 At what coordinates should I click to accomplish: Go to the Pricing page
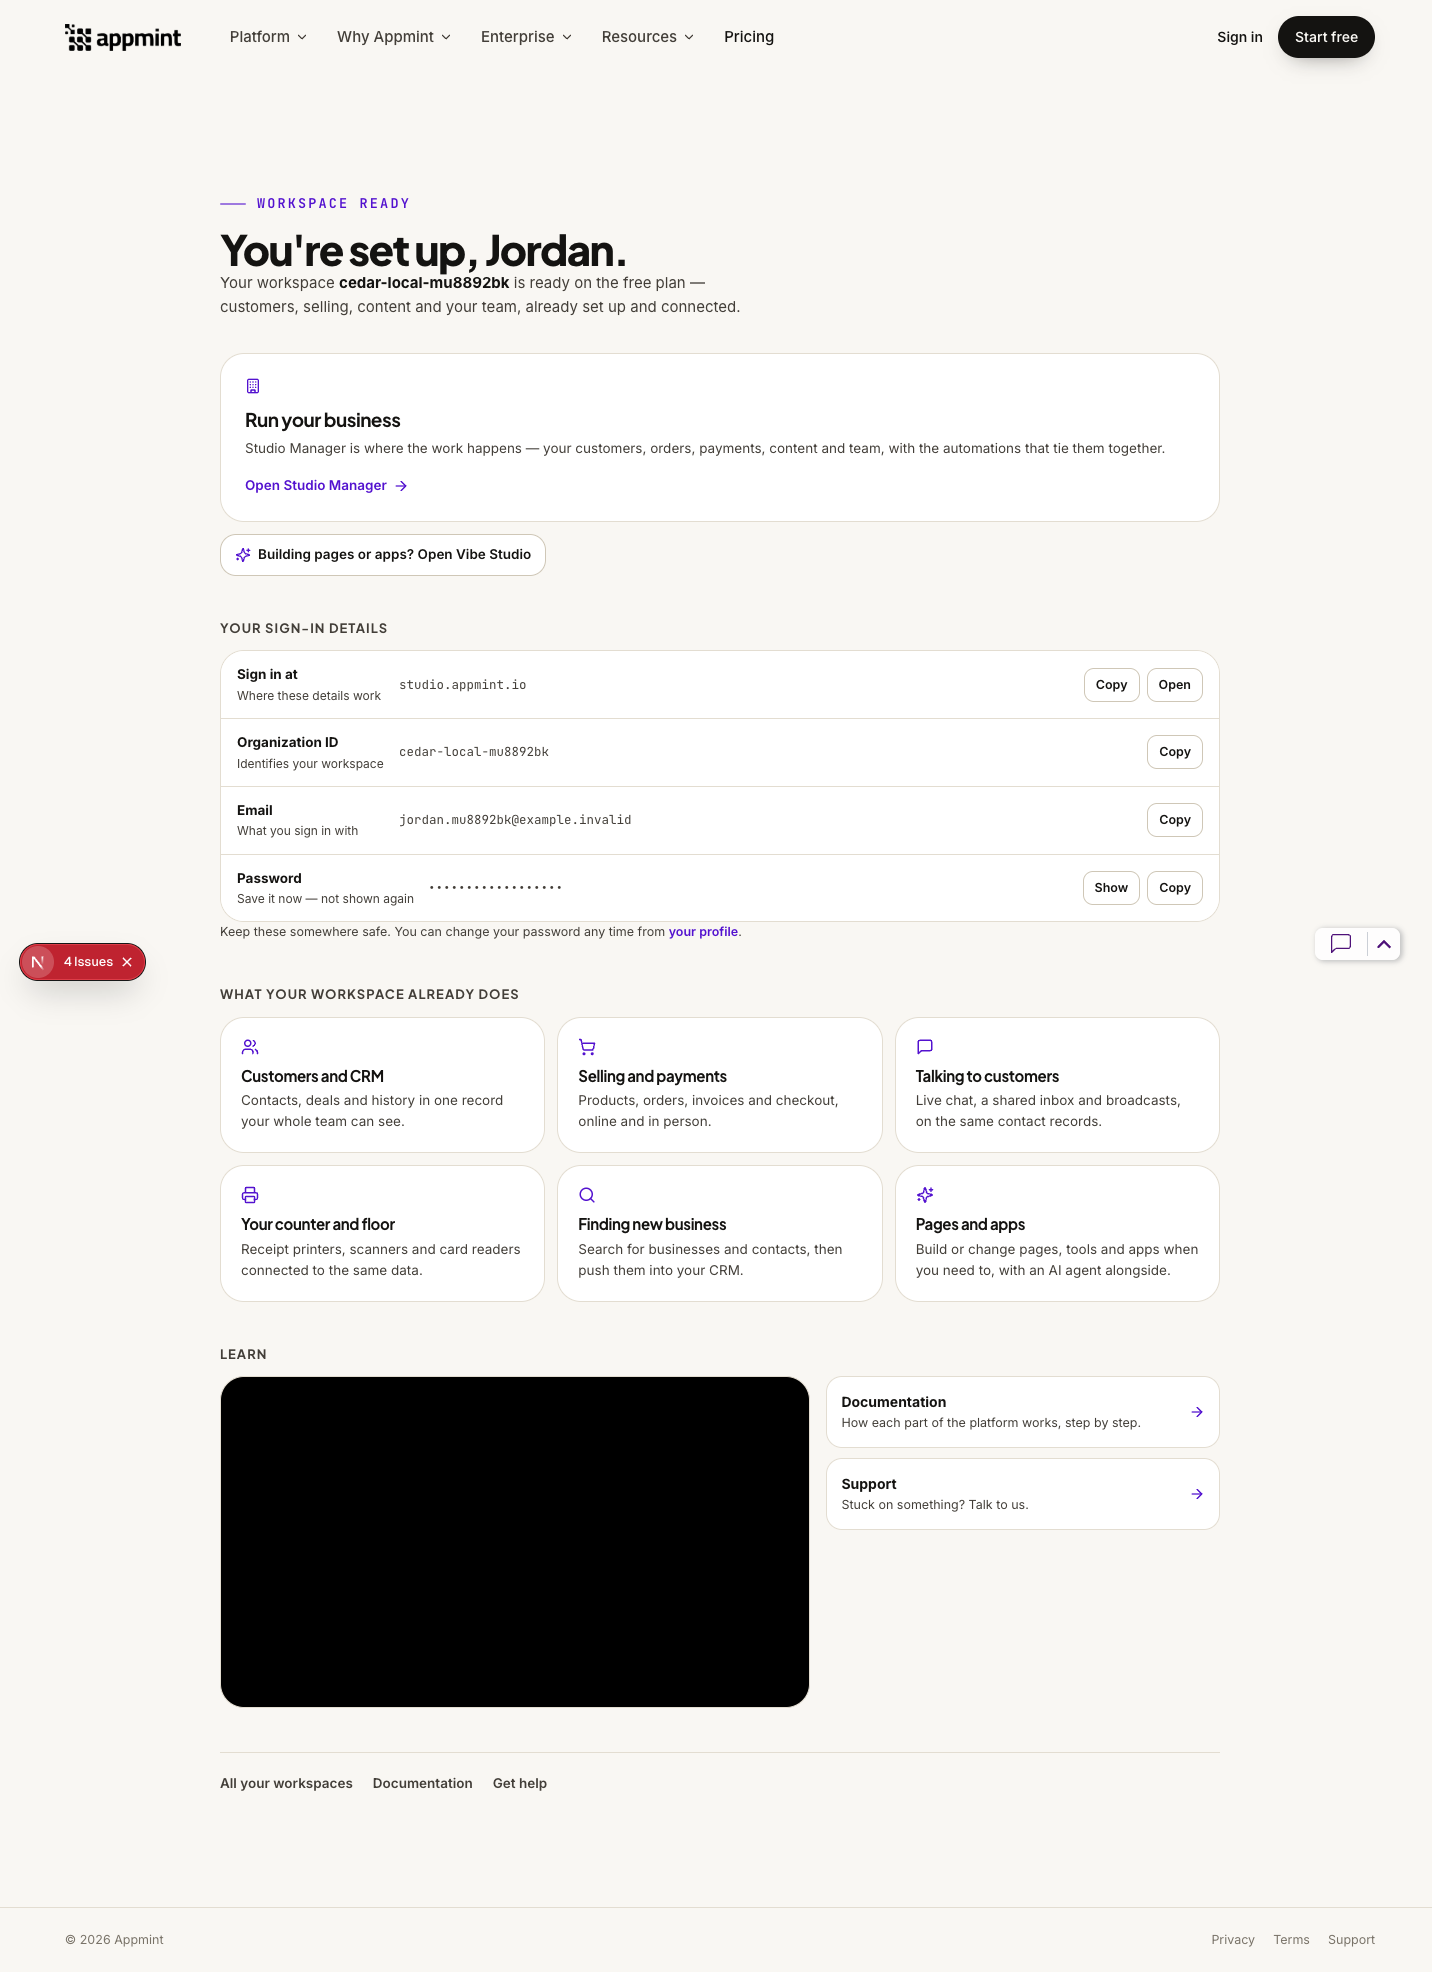click(749, 37)
